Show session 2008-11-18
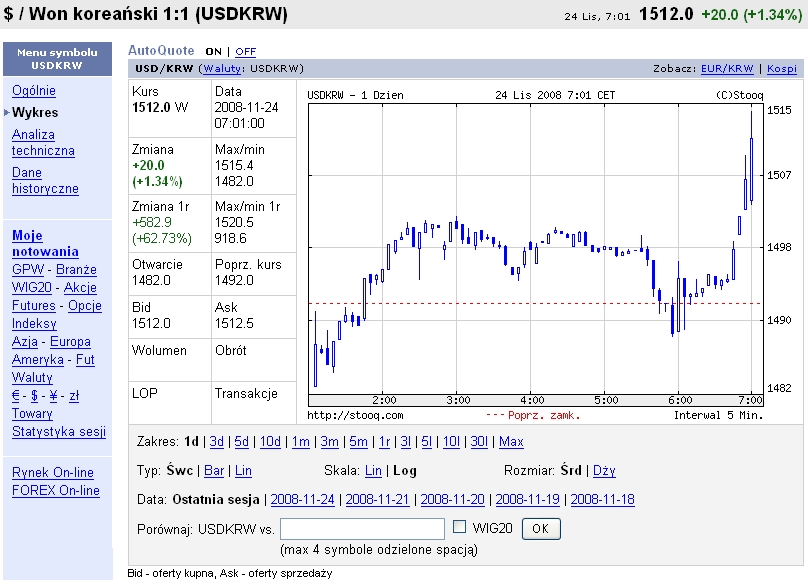 click(x=602, y=499)
